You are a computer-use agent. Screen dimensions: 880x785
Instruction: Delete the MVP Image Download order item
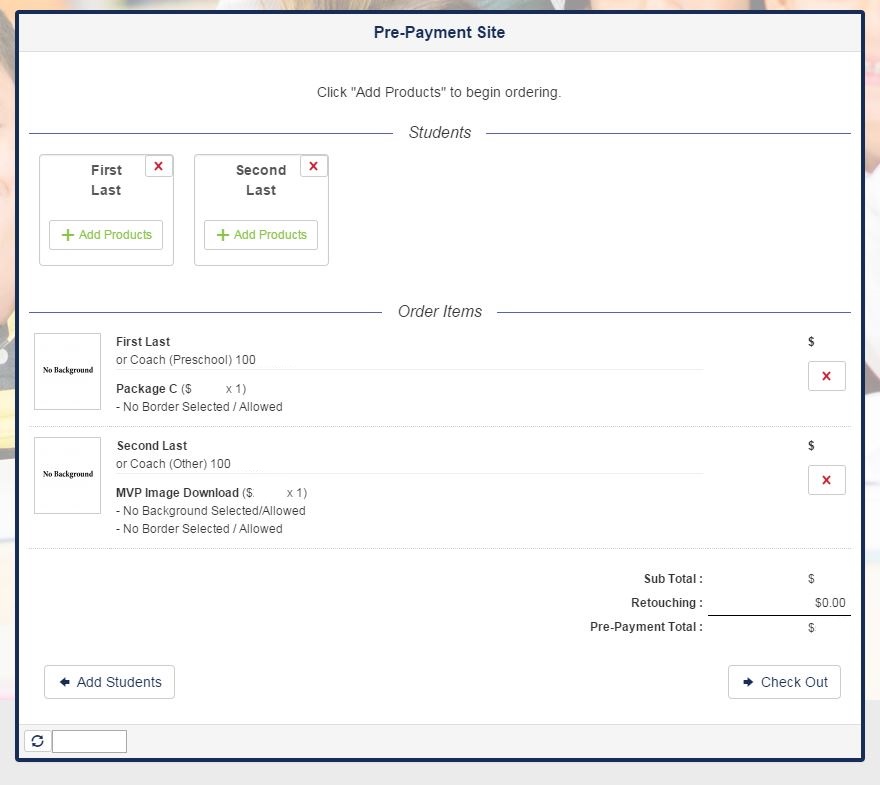tap(826, 480)
